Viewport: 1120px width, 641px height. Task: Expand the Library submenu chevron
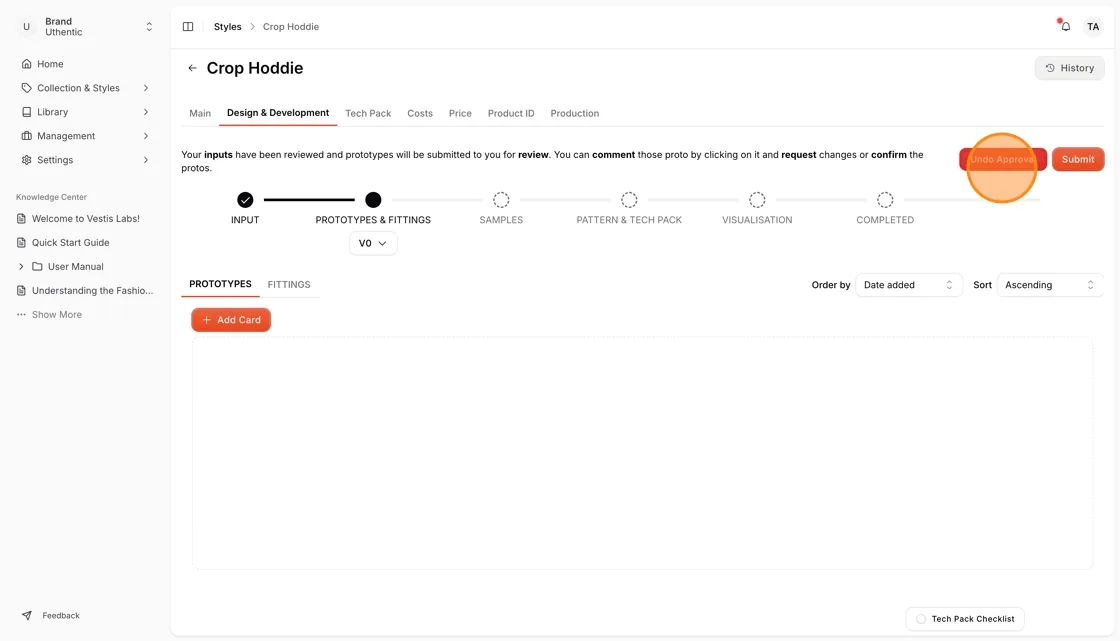pos(146,111)
